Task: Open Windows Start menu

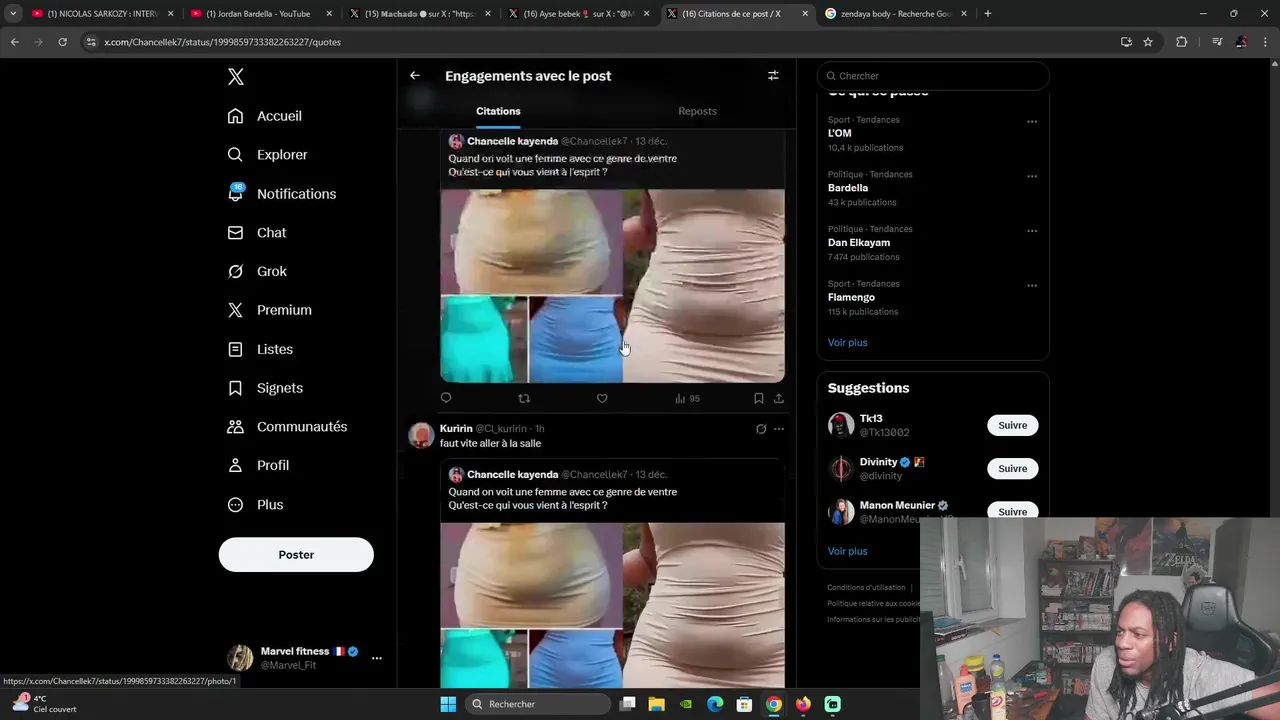Action: pos(448,704)
